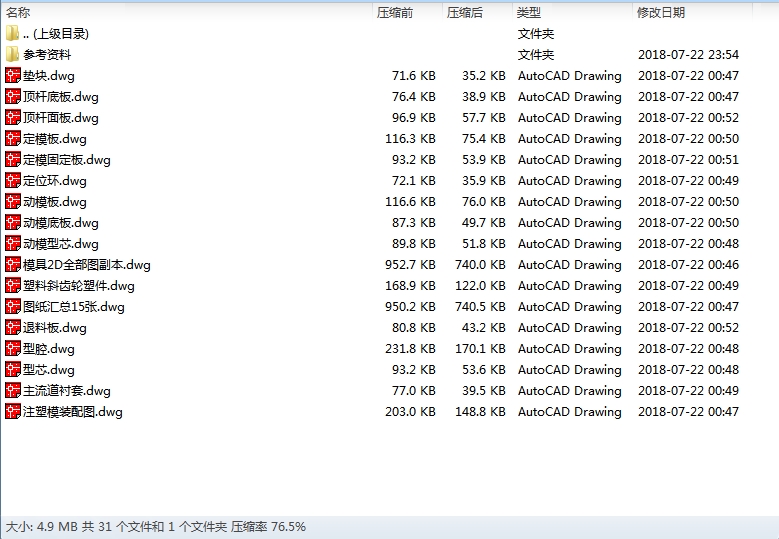Click the DWG icon of 动模型芯.dwg
779x539 pixels.
[x=12, y=243]
